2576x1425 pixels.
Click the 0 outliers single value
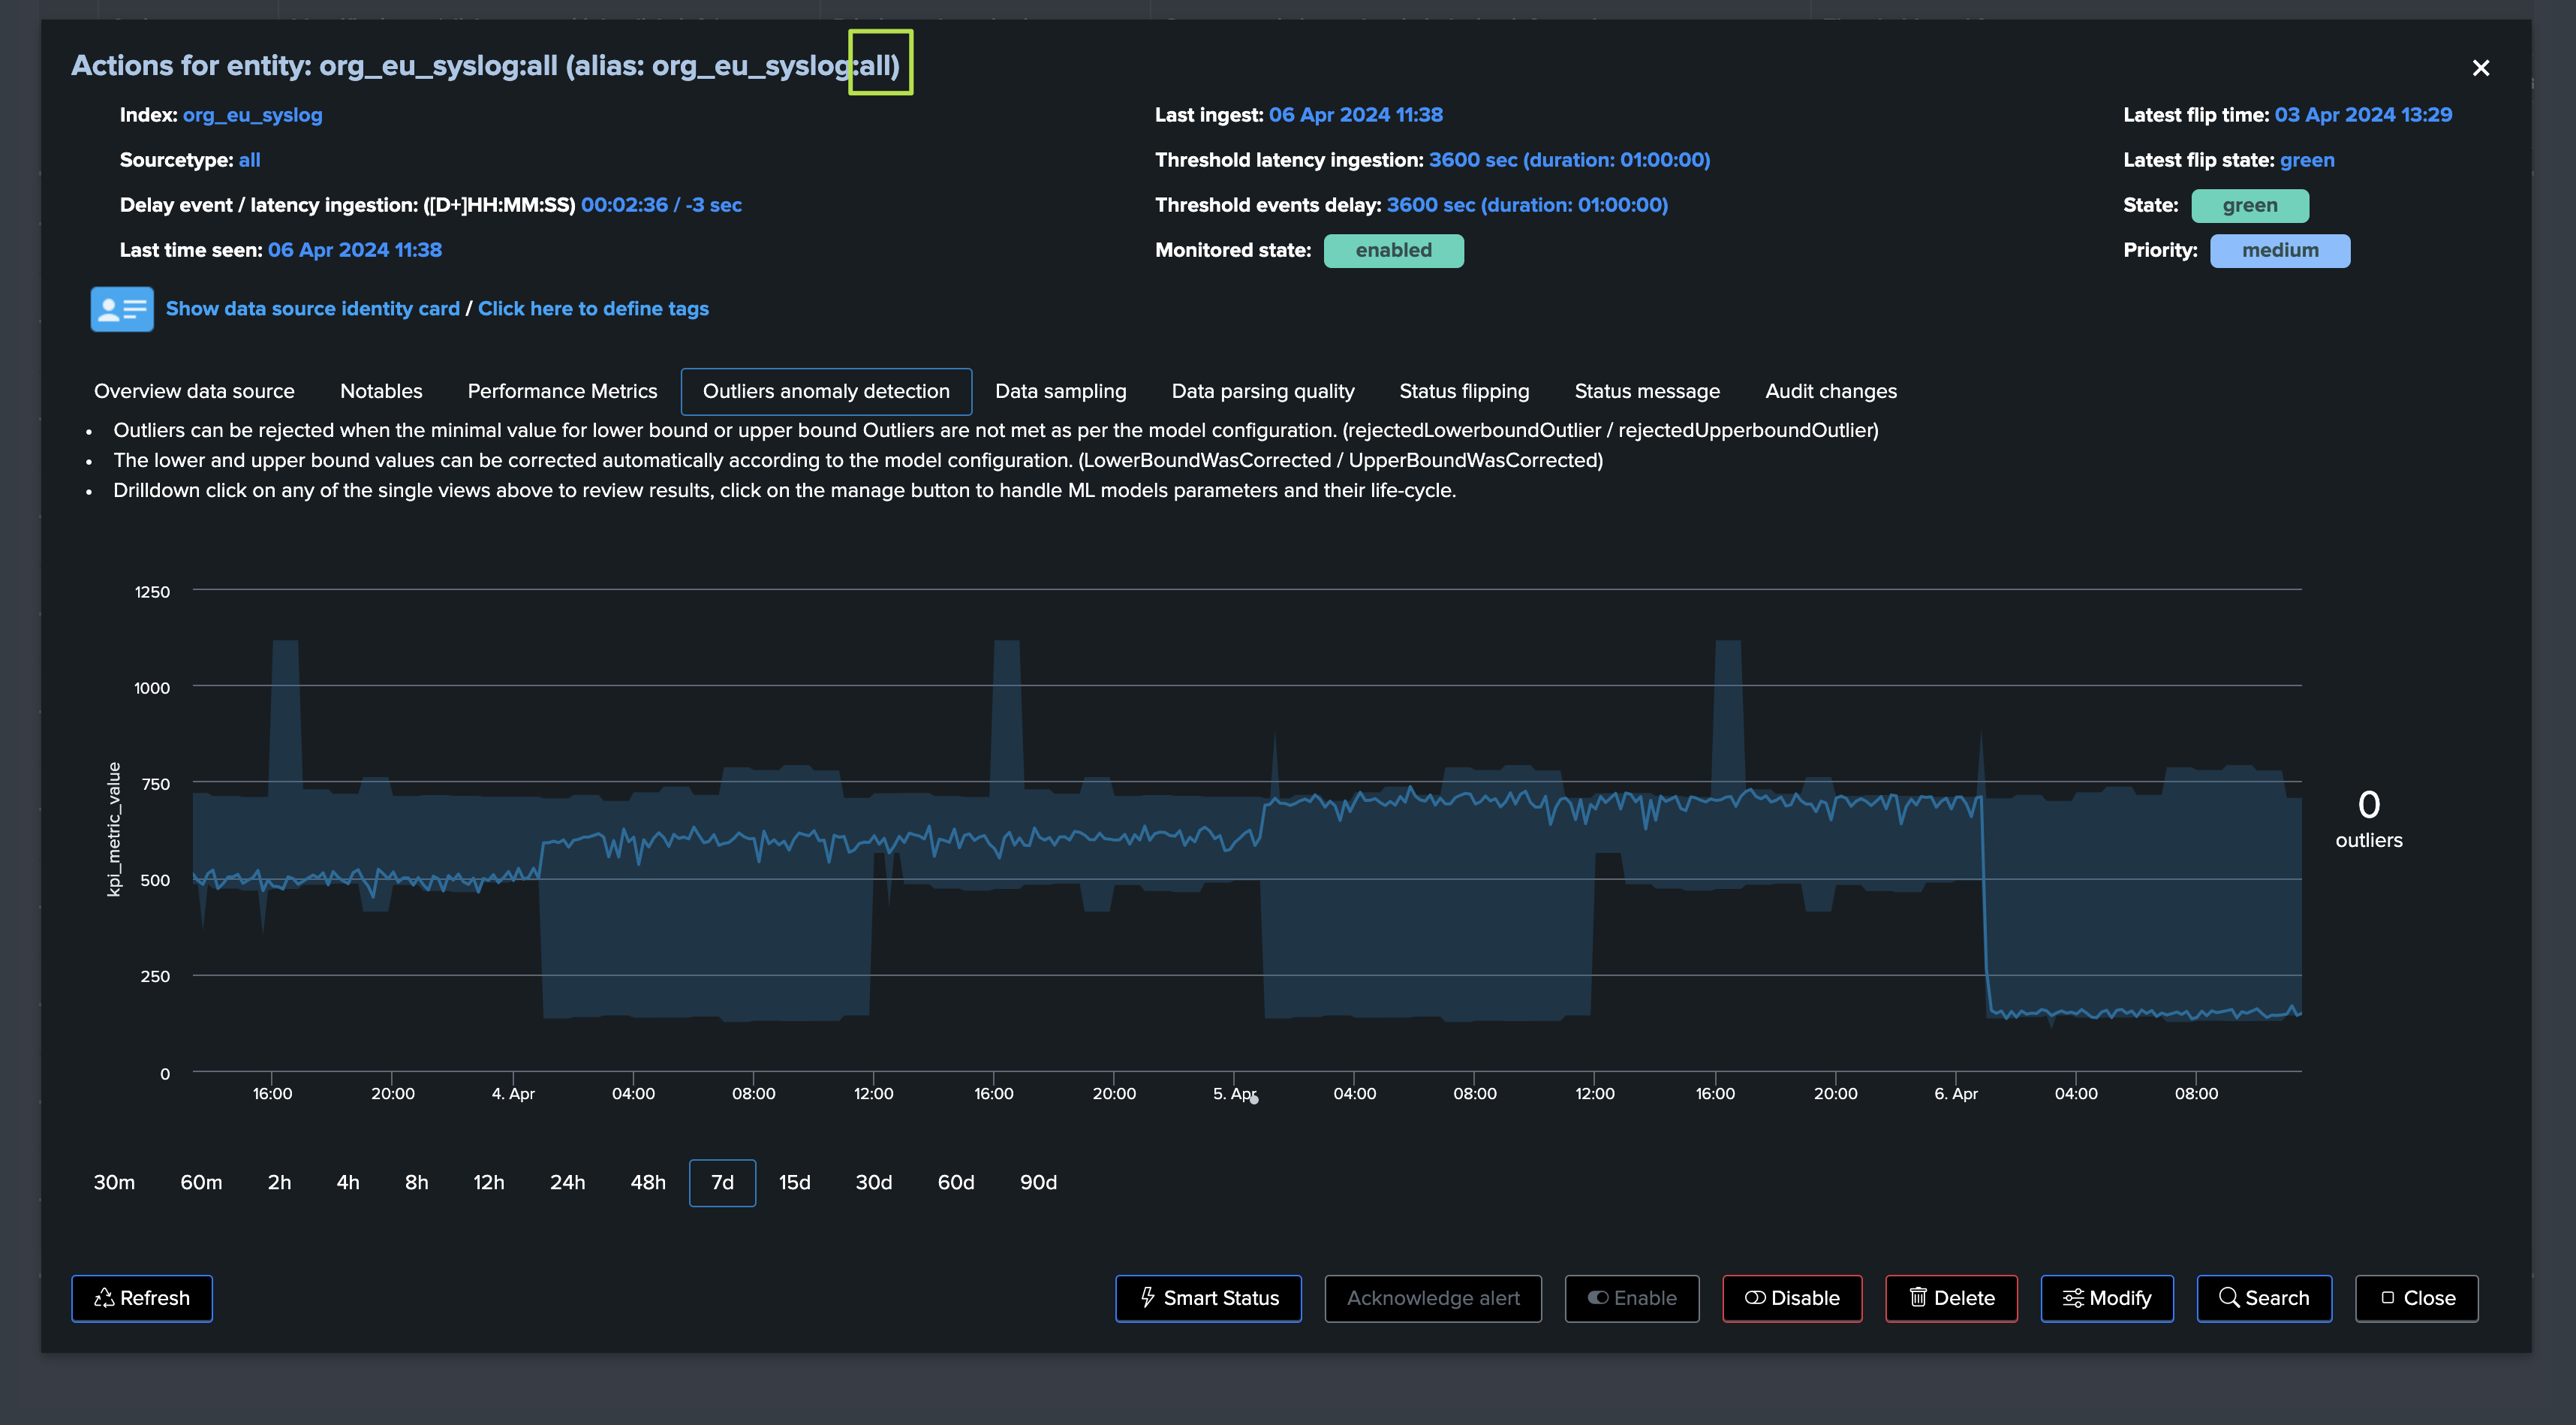click(2368, 817)
